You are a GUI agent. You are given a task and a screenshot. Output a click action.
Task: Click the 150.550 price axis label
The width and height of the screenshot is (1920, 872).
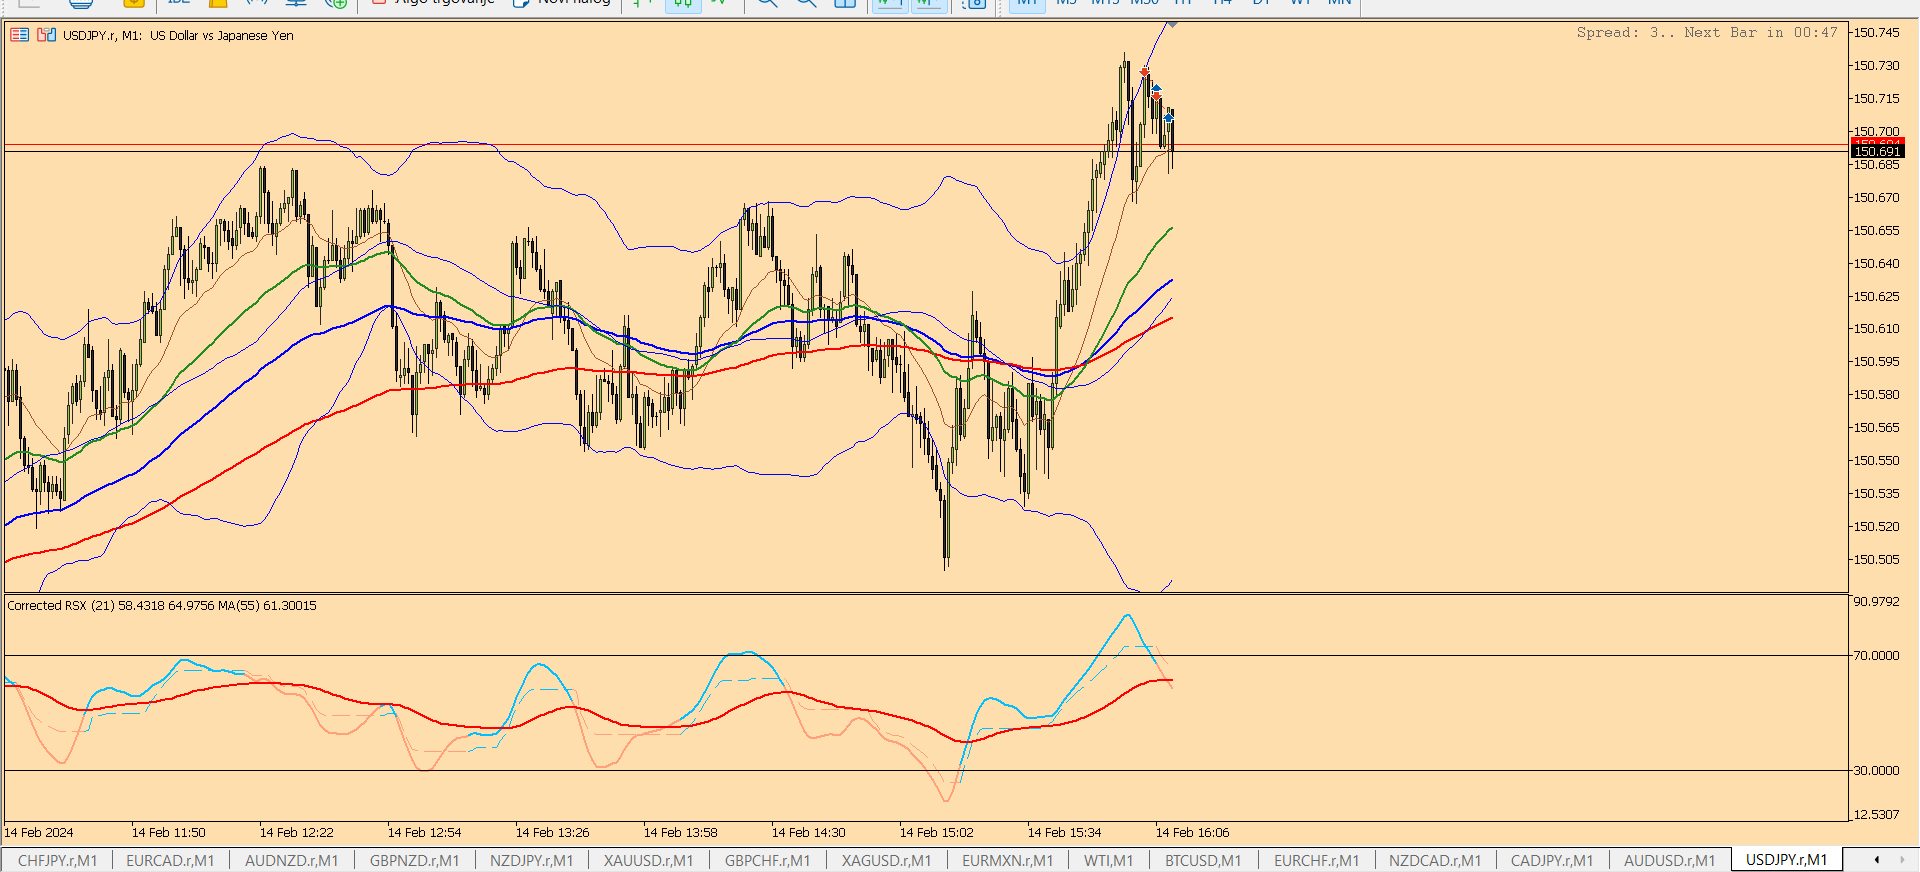pos(1877,460)
